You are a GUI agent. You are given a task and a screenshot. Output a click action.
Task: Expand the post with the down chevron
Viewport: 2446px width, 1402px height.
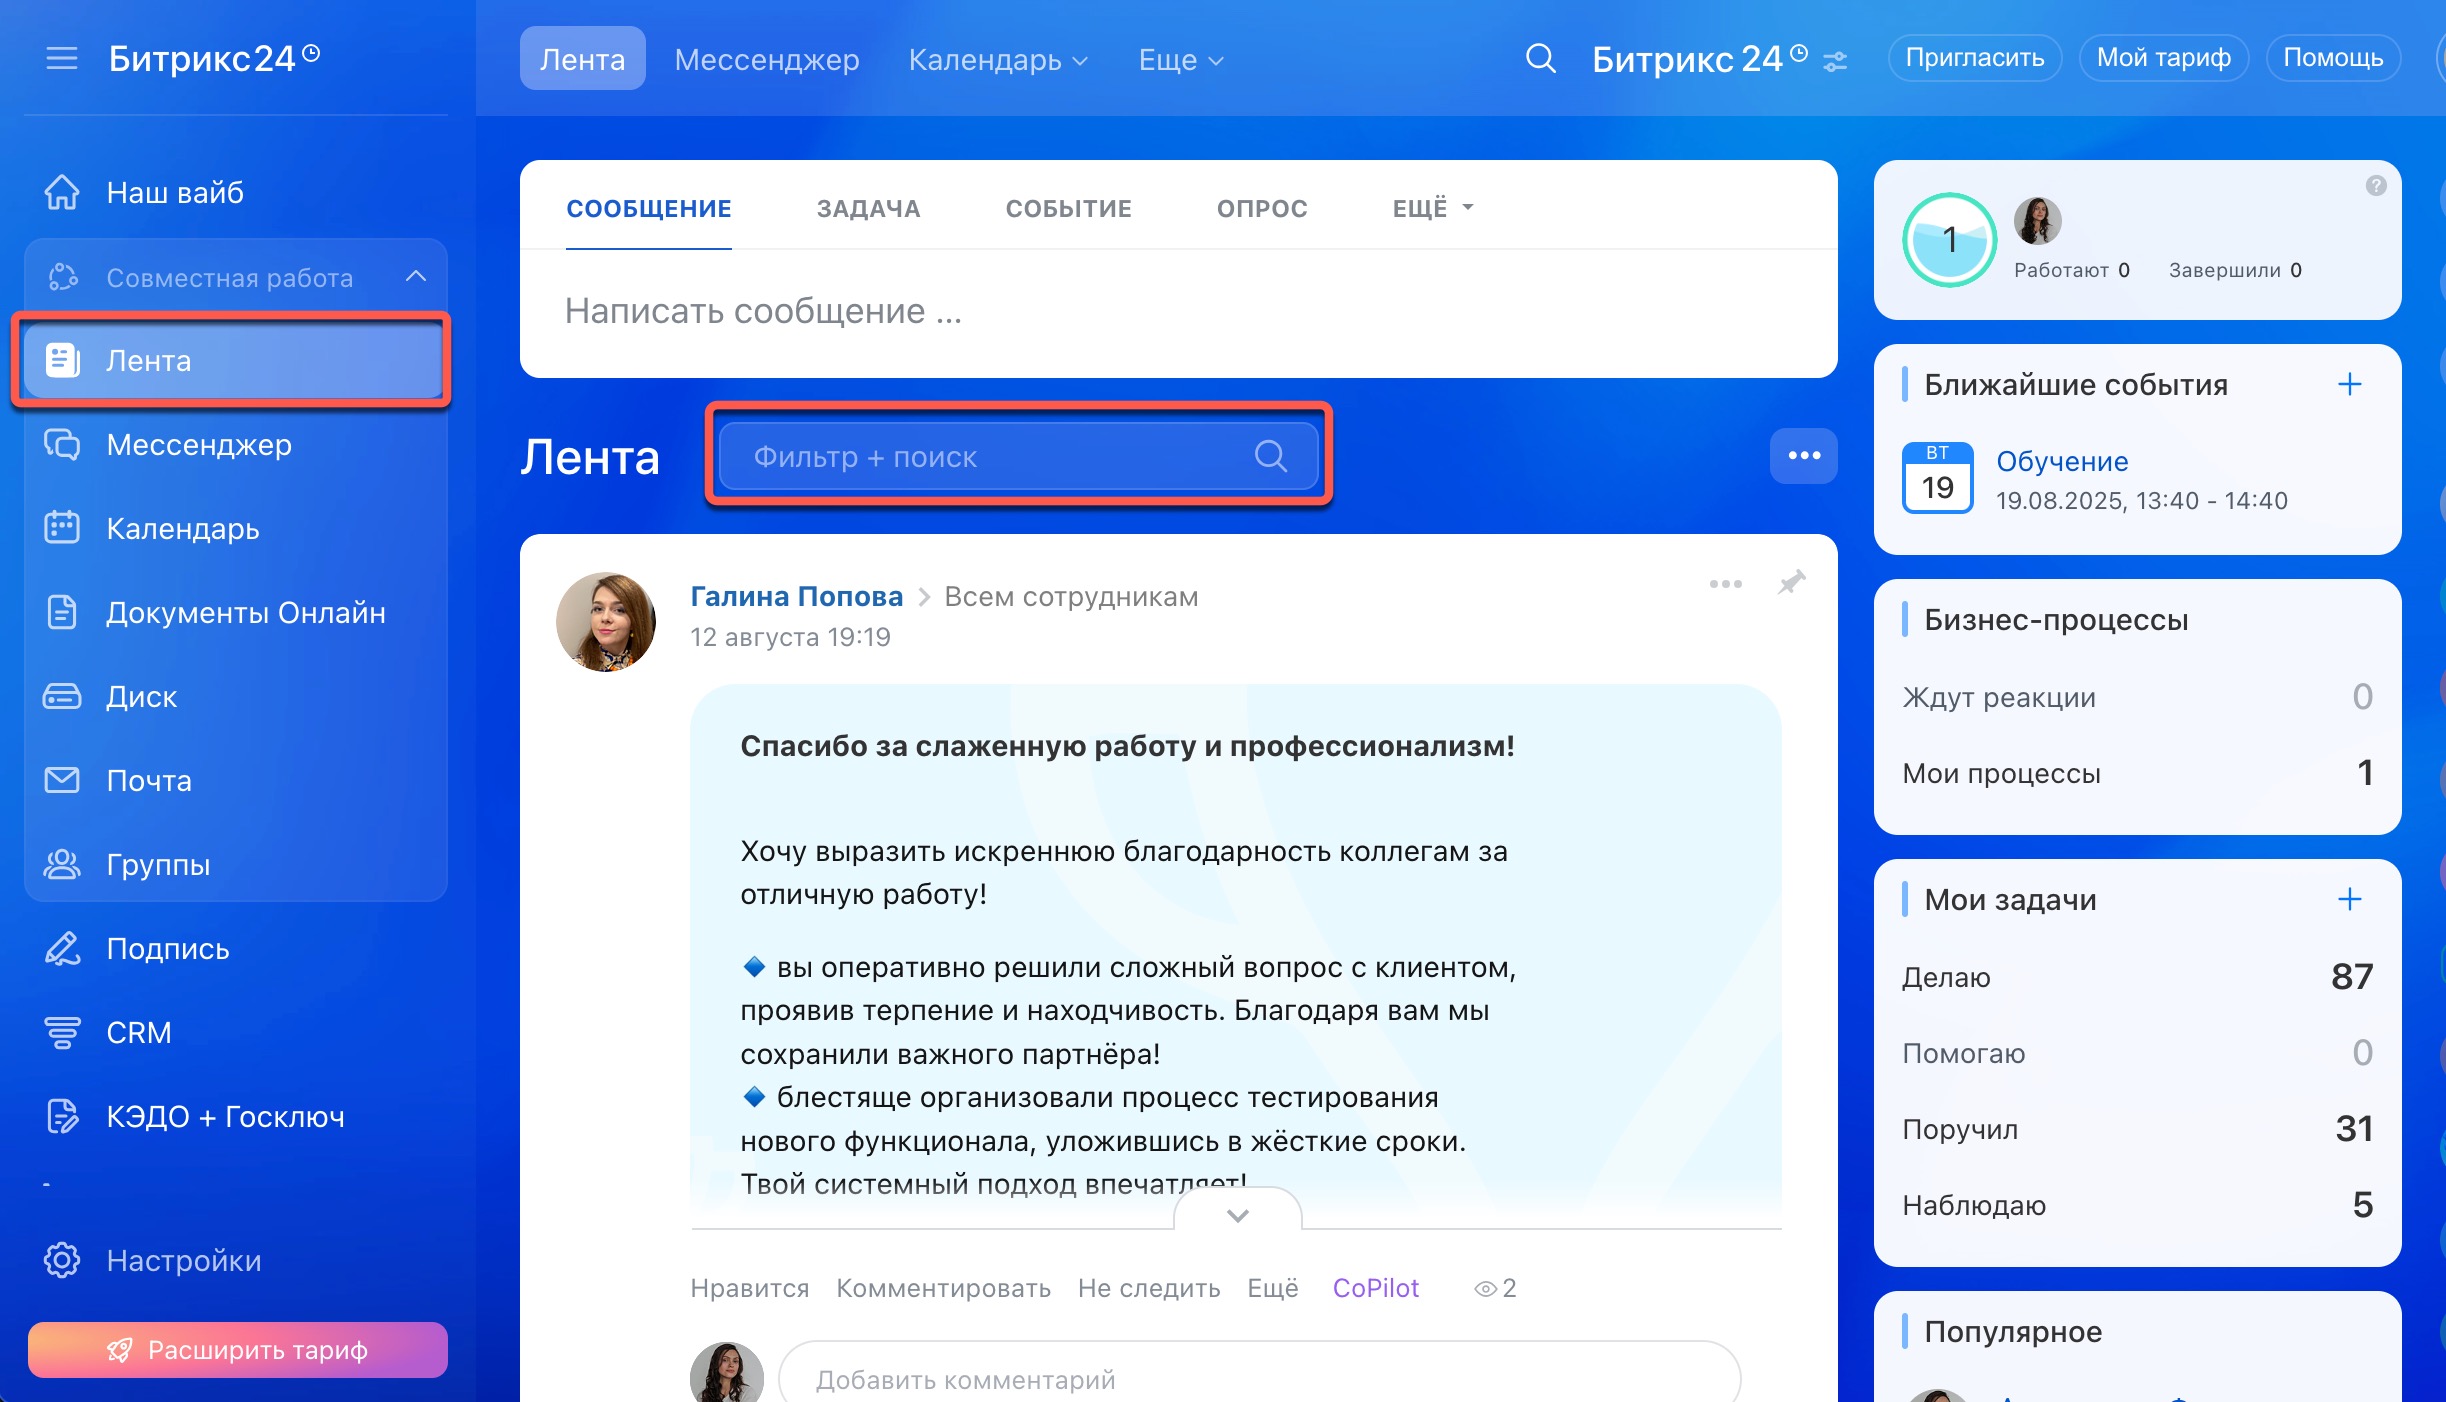coord(1238,1214)
